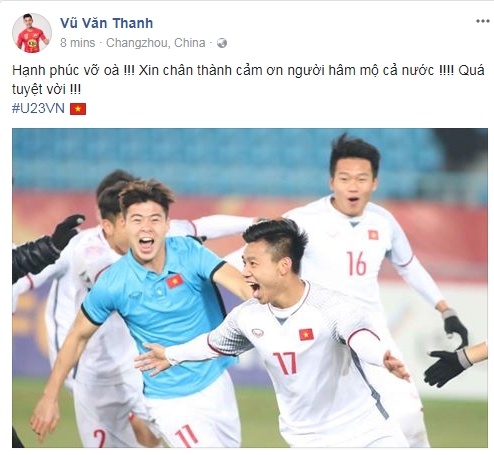494x455 pixels.
Task: Click the flag badge on jersey 17
Action: 306,334
